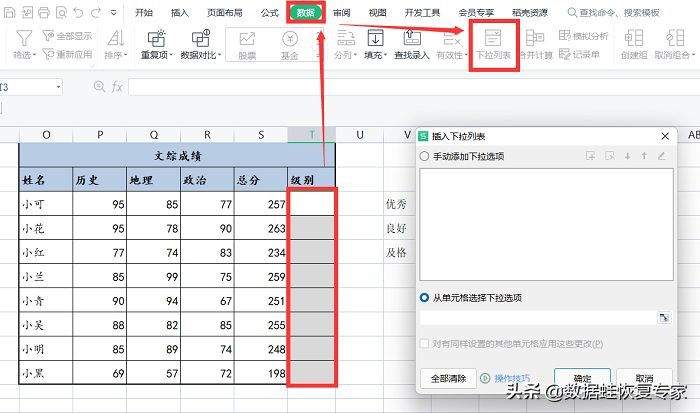700x413 pixels.
Task: Click the Undo arrow icon
Action: 78,13
